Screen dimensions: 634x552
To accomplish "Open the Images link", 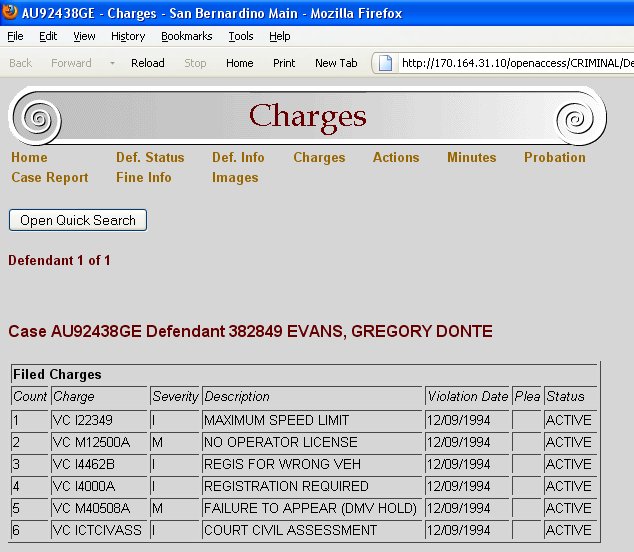I will [x=235, y=177].
